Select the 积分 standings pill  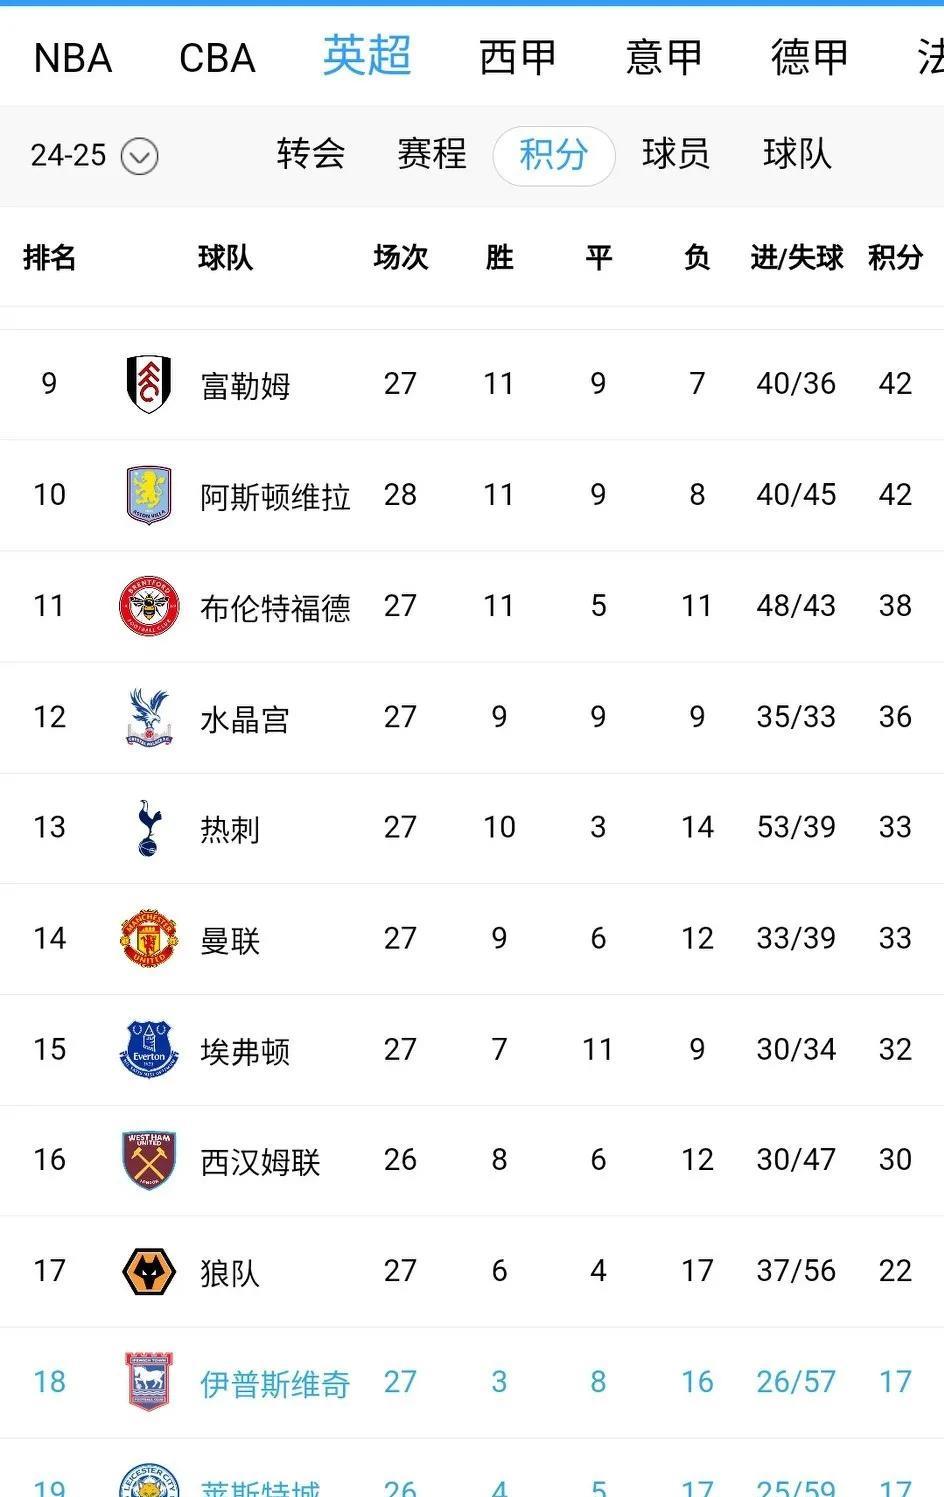tap(554, 155)
